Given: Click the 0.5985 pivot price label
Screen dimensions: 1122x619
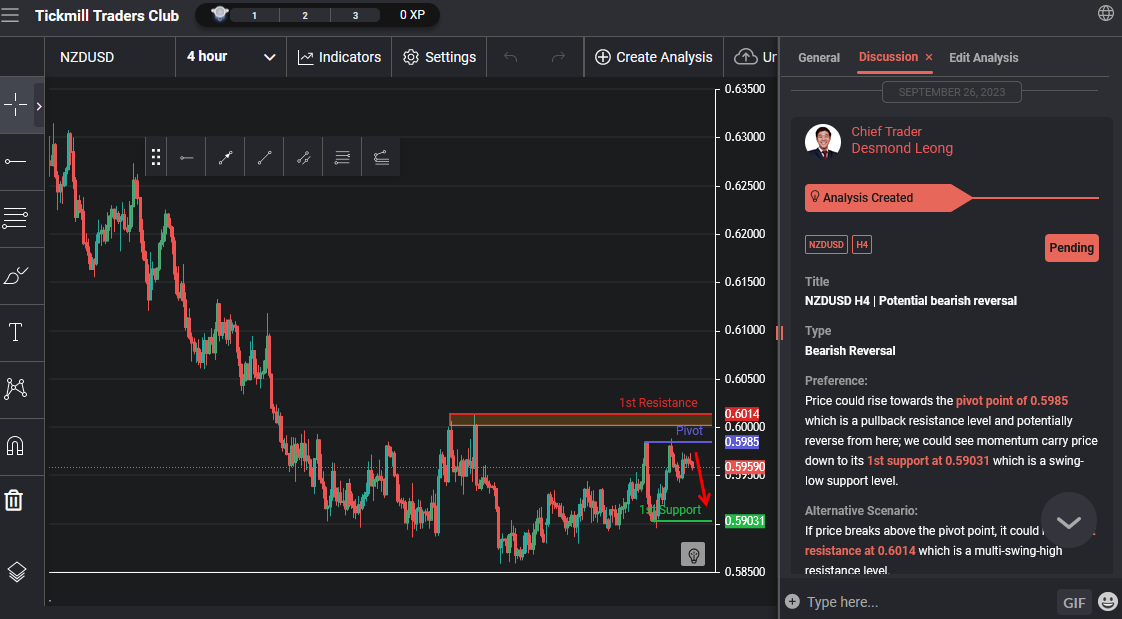Looking at the screenshot, I should click(741, 442).
